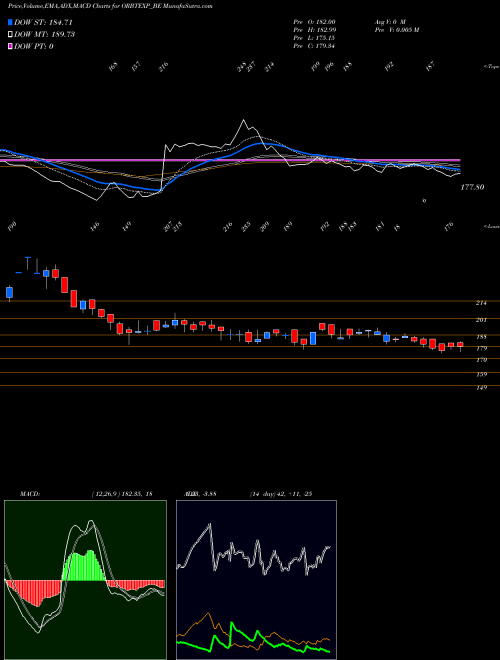Click the '<Tops' row label
500x660 pixels.
(x=491, y=67)
